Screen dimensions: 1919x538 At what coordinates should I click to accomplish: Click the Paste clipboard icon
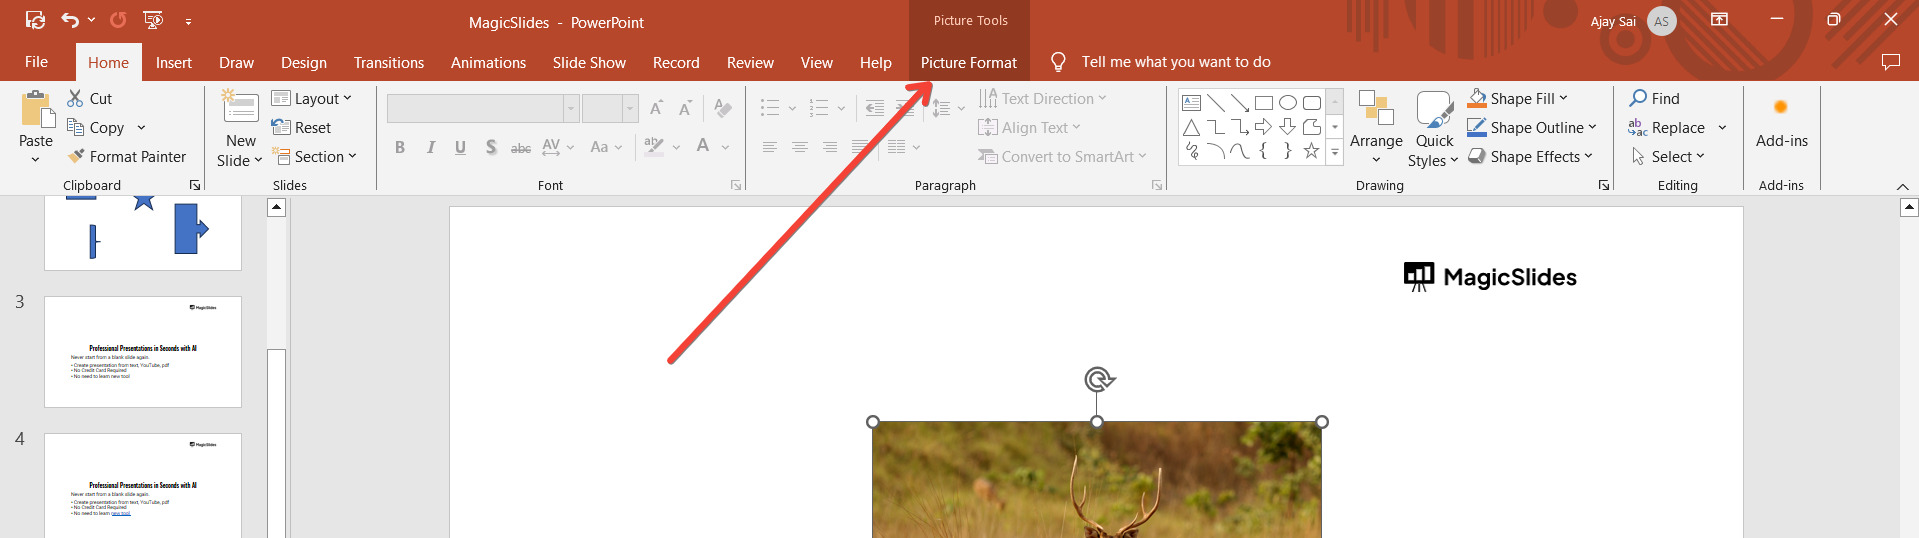pos(37,110)
